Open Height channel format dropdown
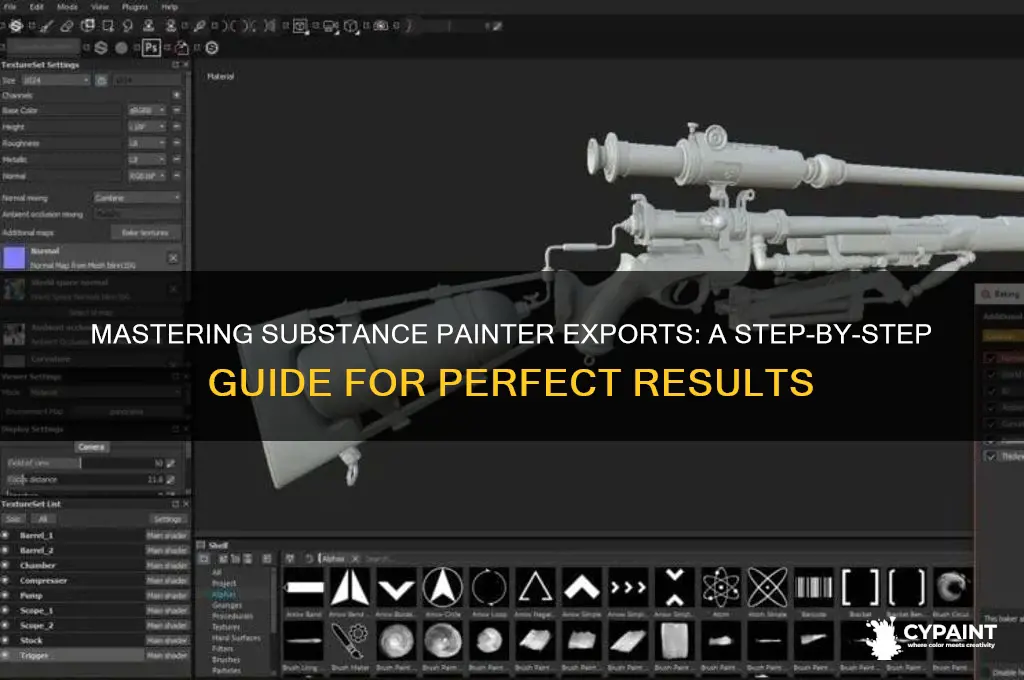The width and height of the screenshot is (1024, 680). click(147, 127)
